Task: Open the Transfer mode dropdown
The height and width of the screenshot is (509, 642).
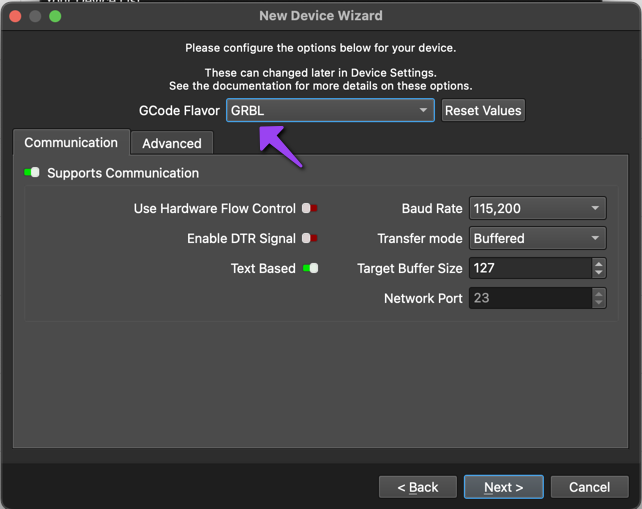Action: click(537, 239)
